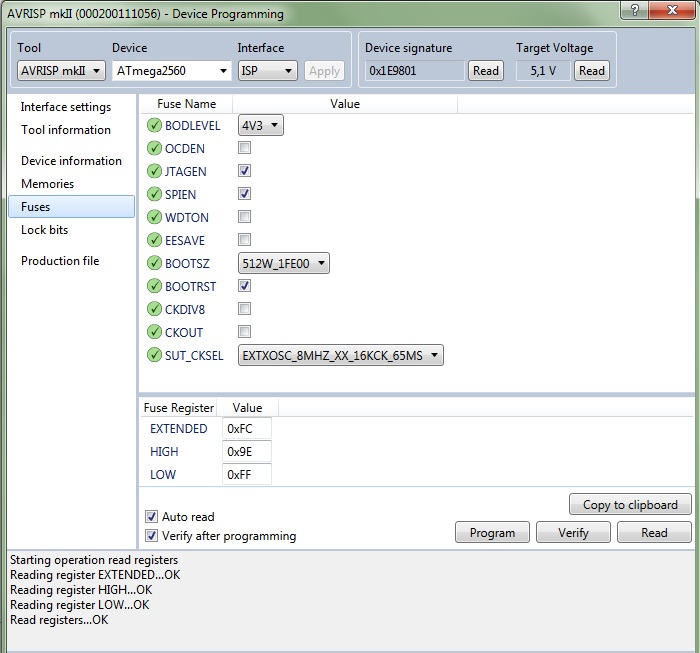Open Interface settings page
700x653 pixels.
[66, 107]
